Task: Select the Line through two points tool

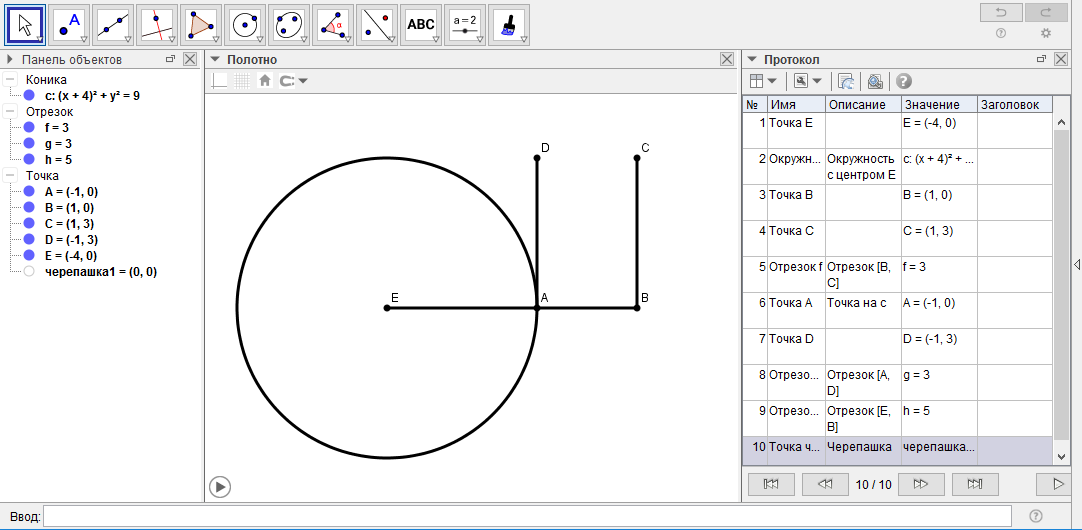Action: (x=113, y=24)
